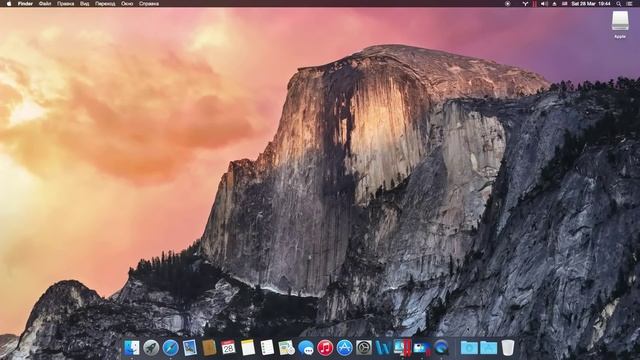Open Messages speech bubble icon in dock

tap(306, 348)
